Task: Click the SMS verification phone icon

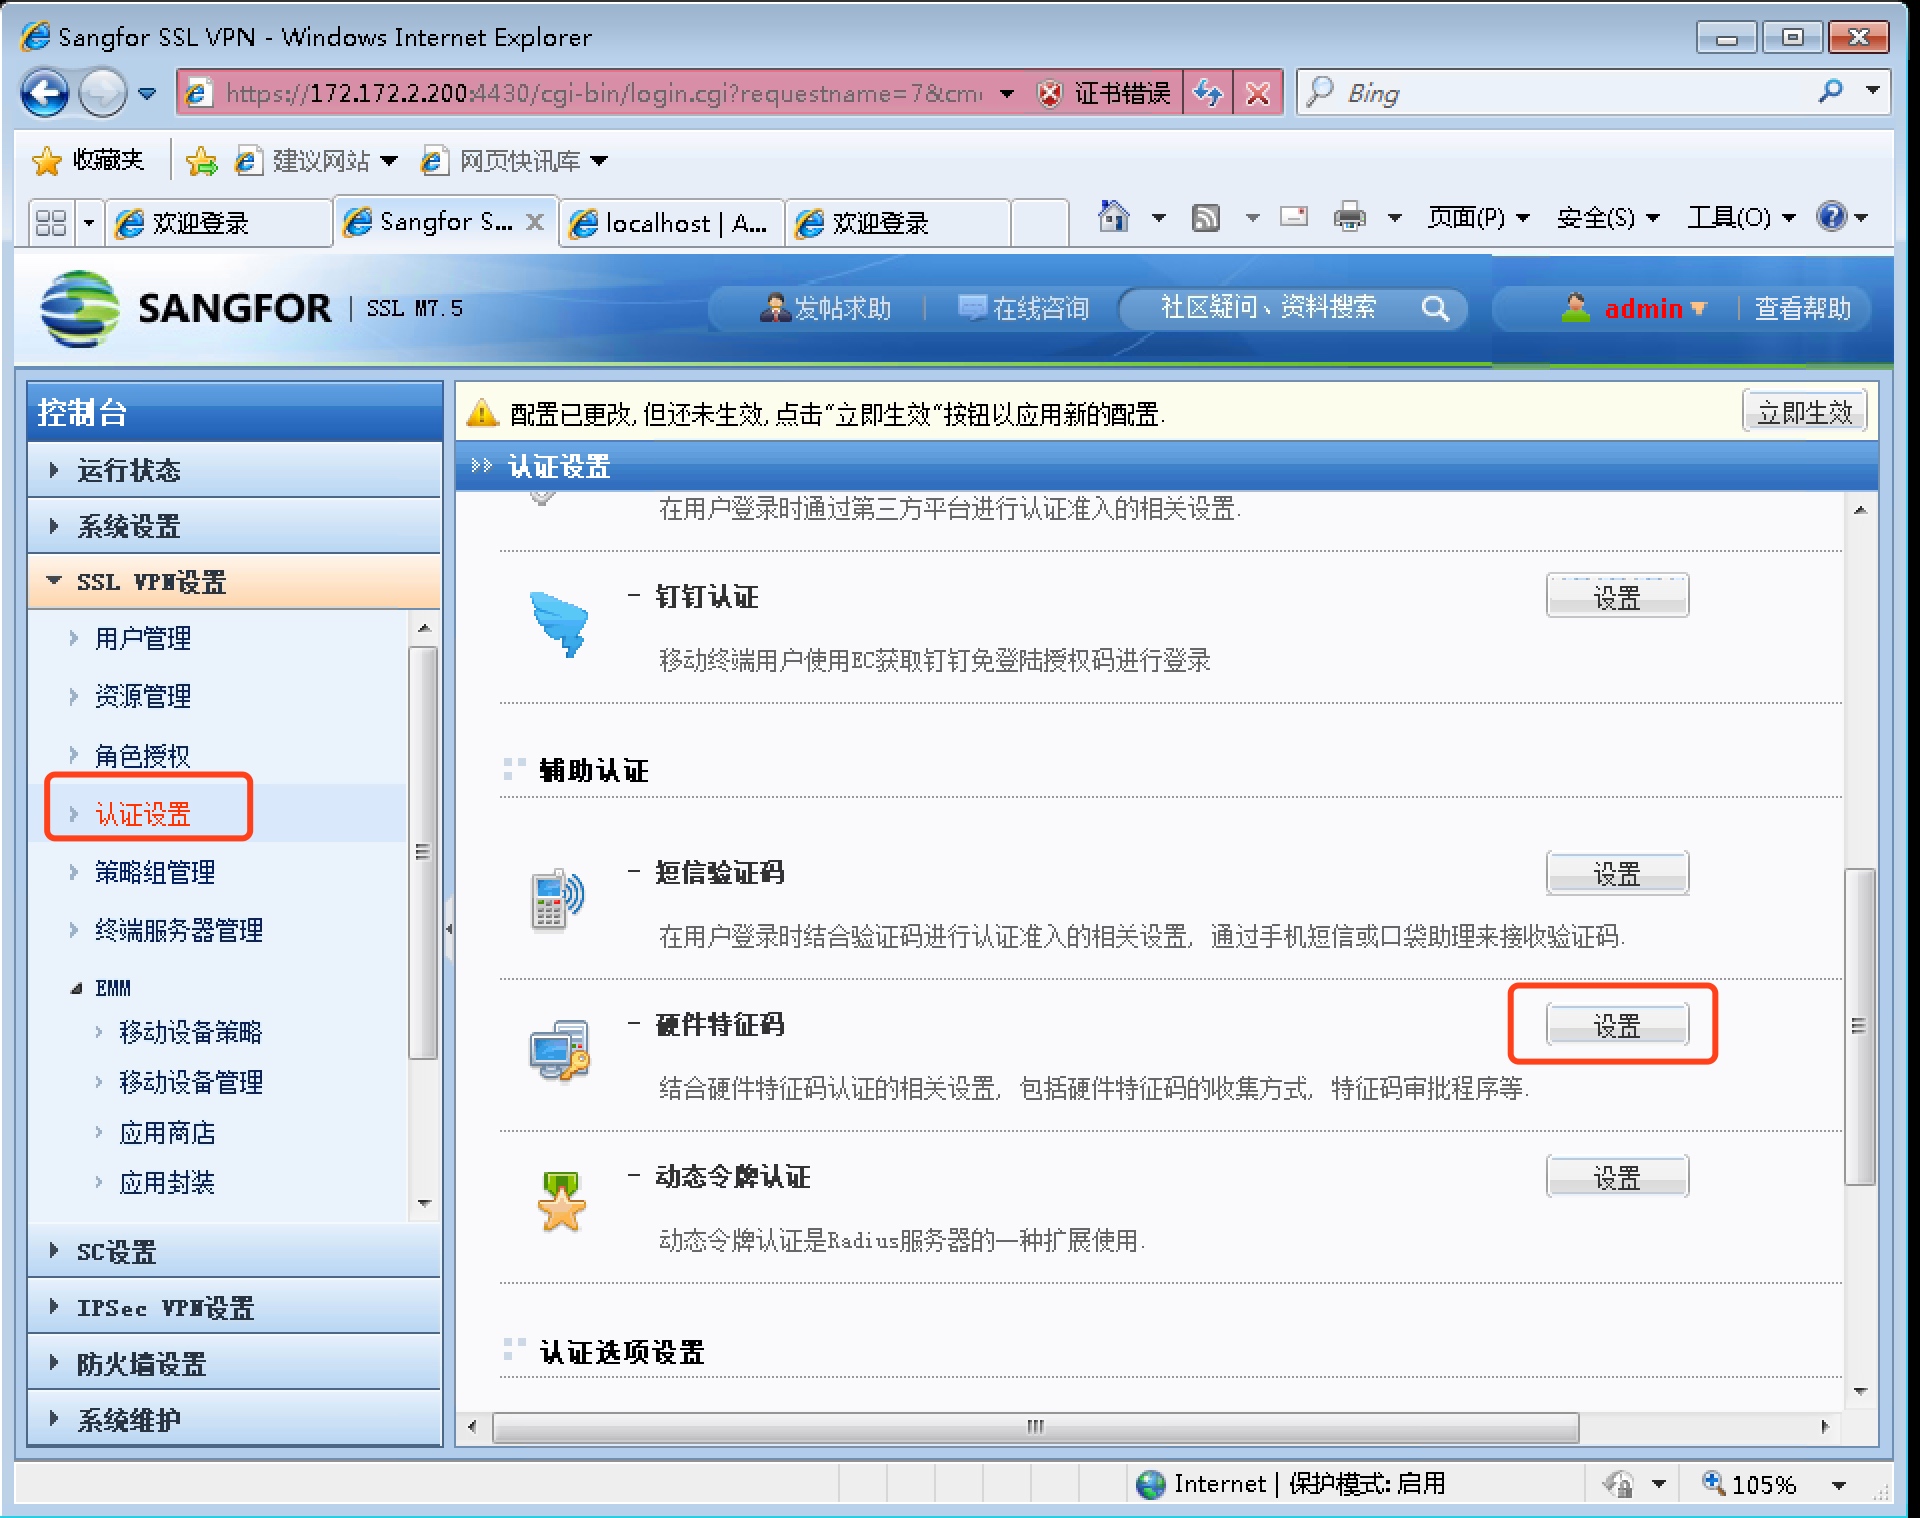Action: click(x=557, y=899)
